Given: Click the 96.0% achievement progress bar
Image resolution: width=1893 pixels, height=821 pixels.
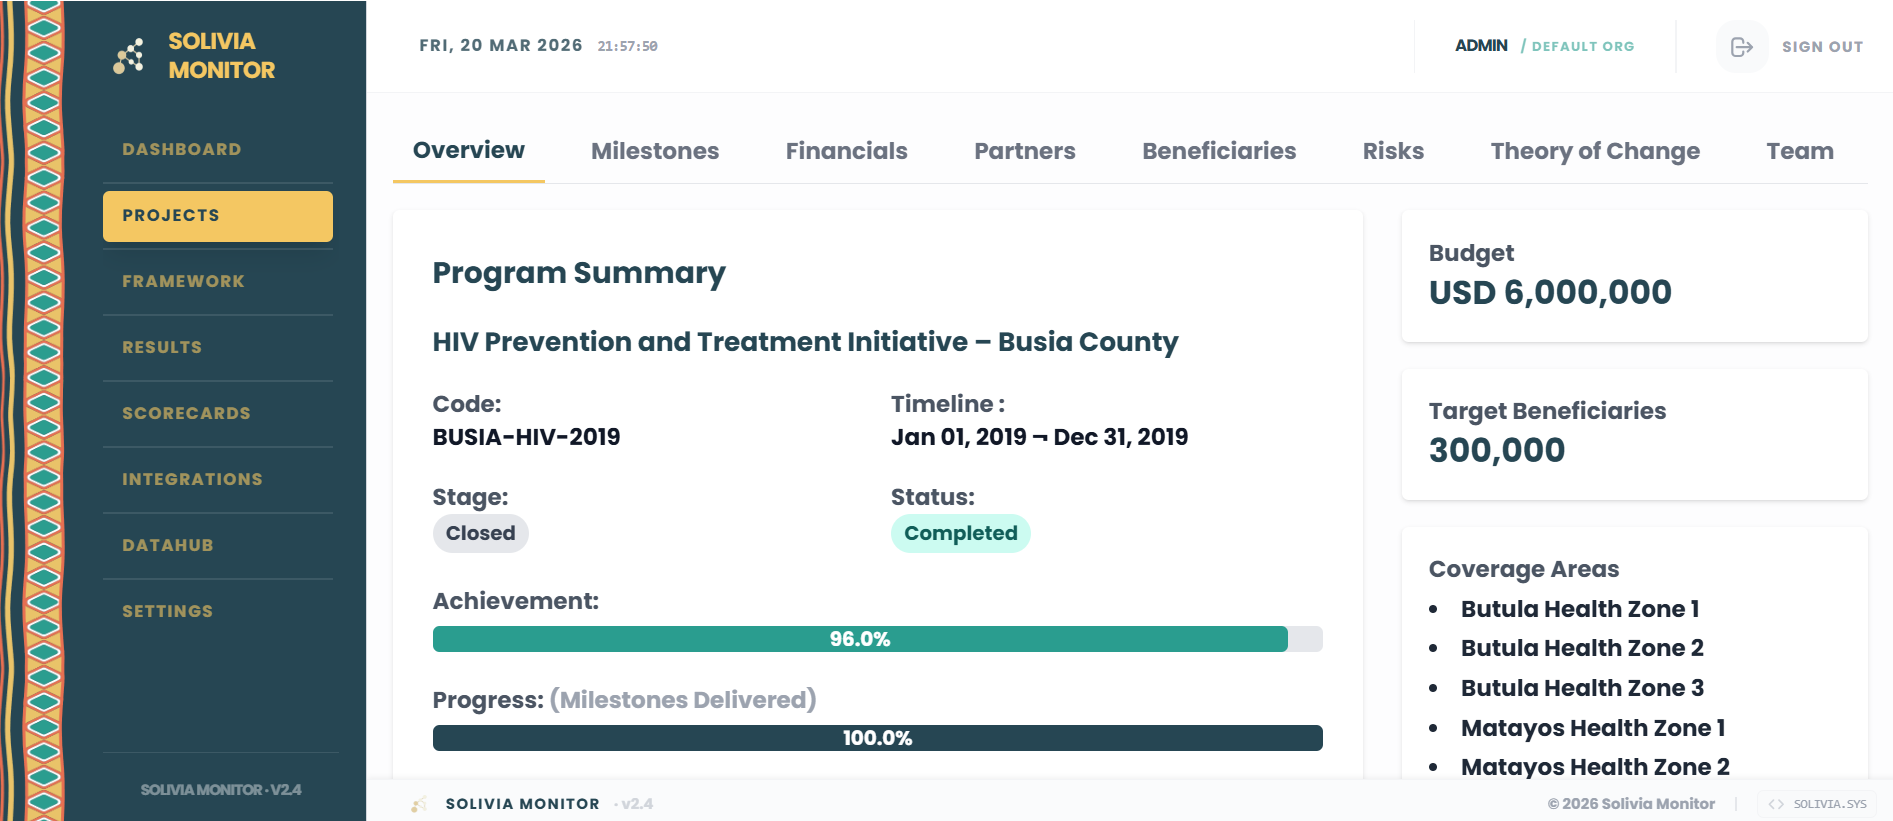Looking at the screenshot, I should coord(877,639).
